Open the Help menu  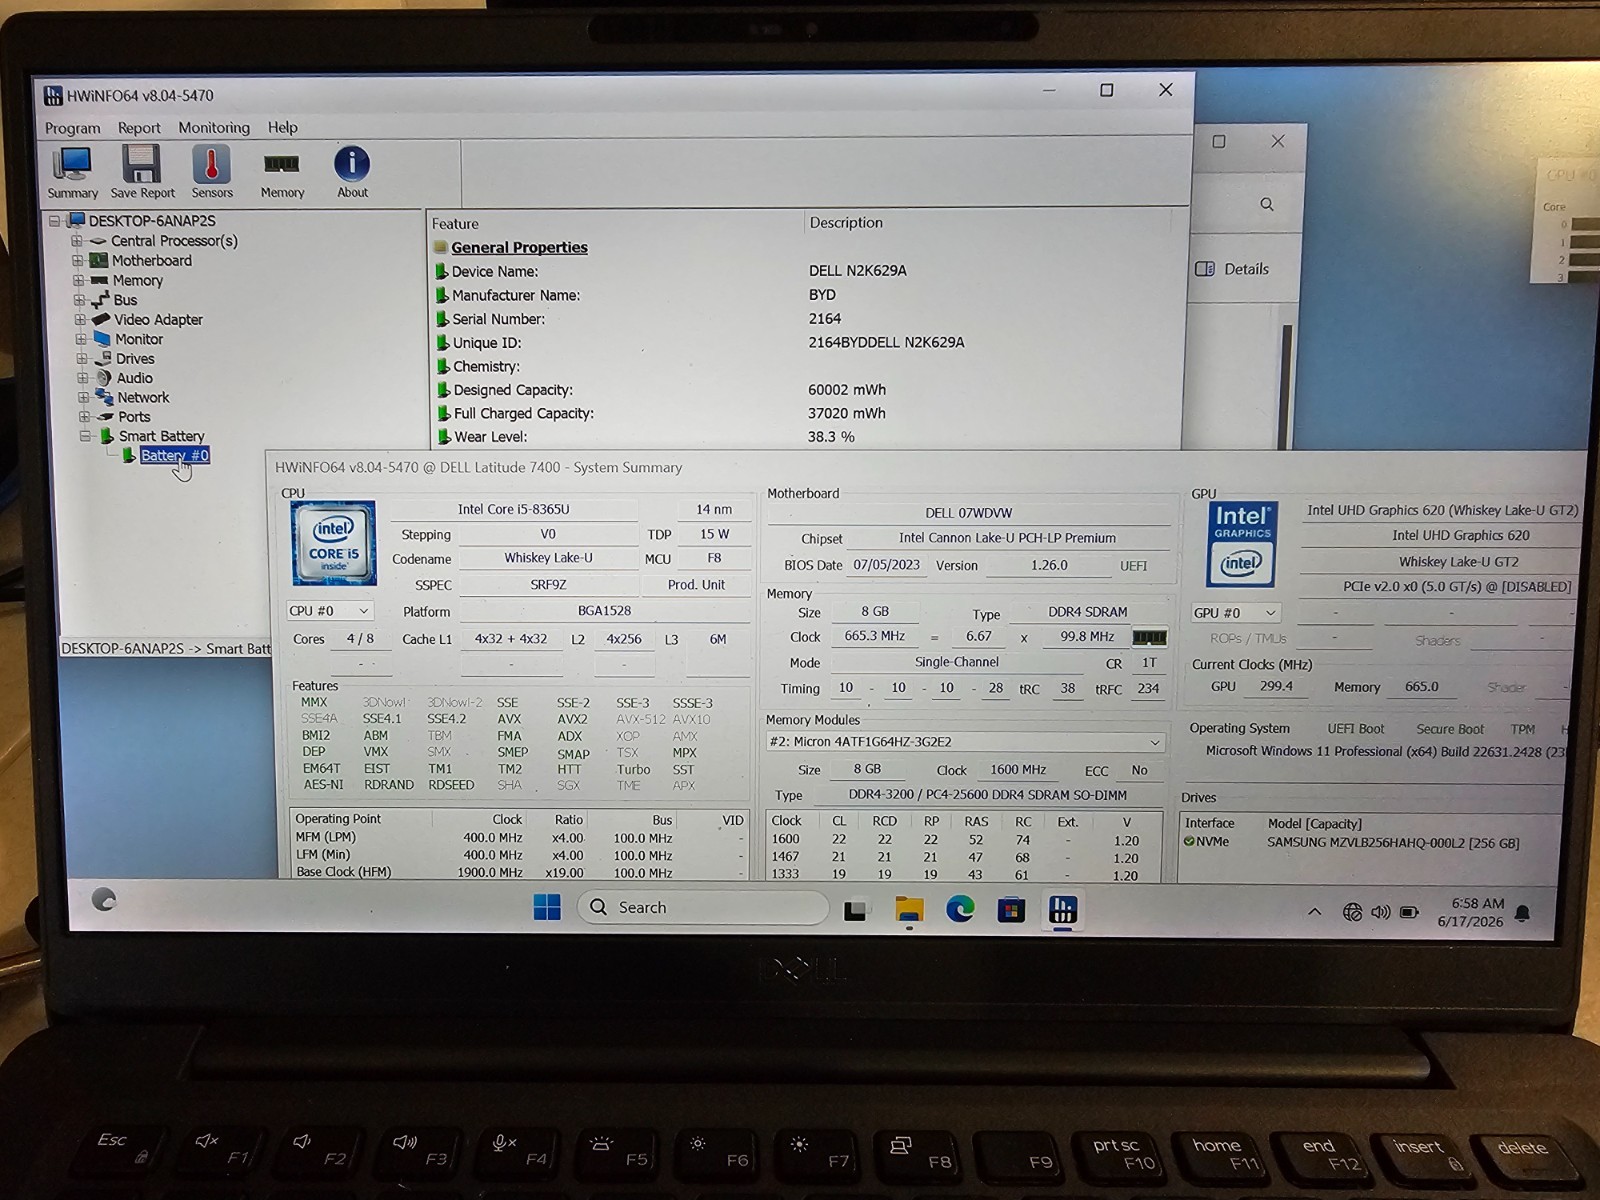point(283,128)
